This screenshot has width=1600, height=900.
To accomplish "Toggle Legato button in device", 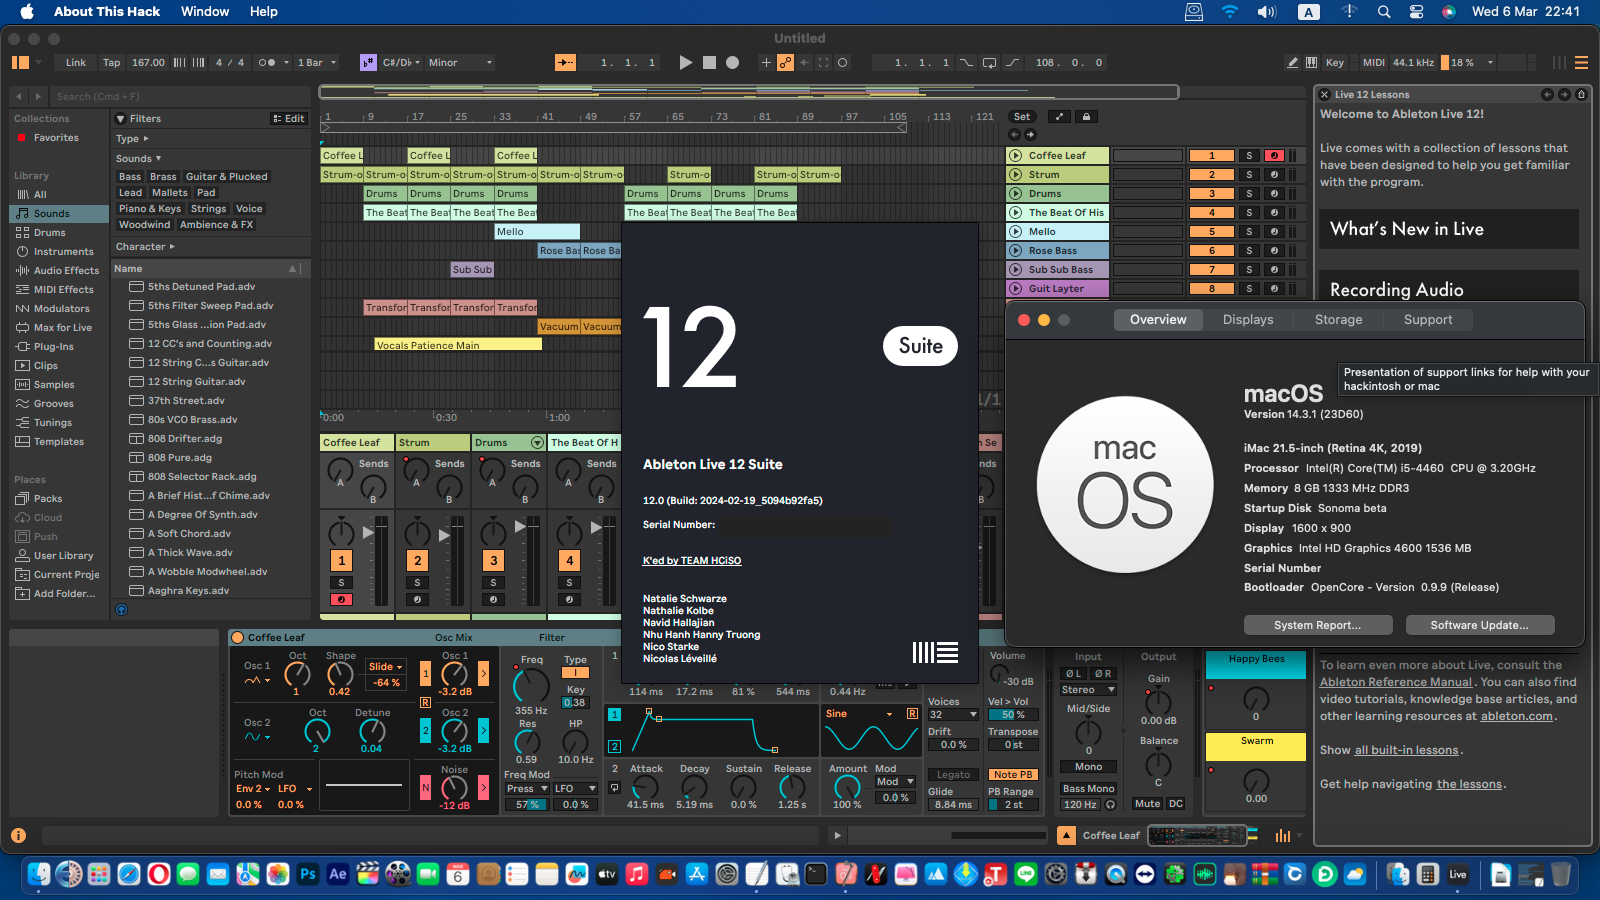I will pyautogui.click(x=953, y=775).
